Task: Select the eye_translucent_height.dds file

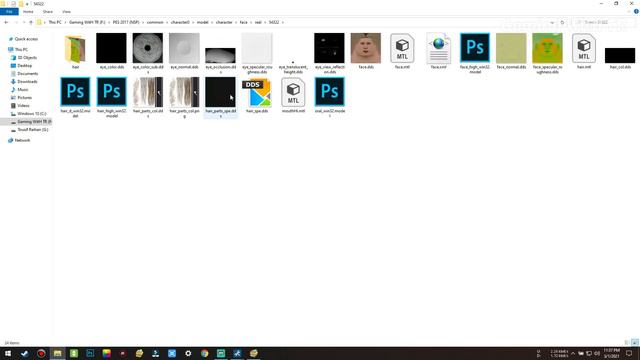Action: coord(293,67)
